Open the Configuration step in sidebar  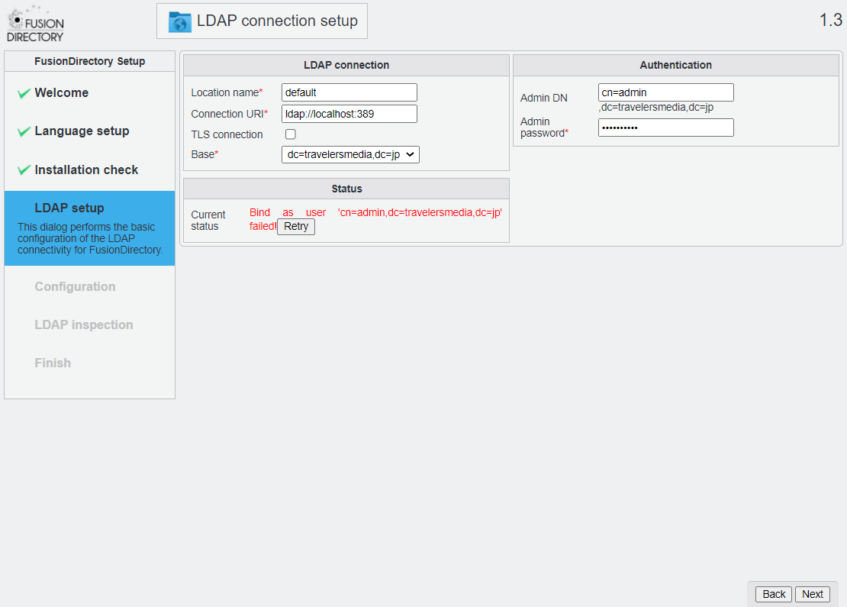(x=75, y=287)
